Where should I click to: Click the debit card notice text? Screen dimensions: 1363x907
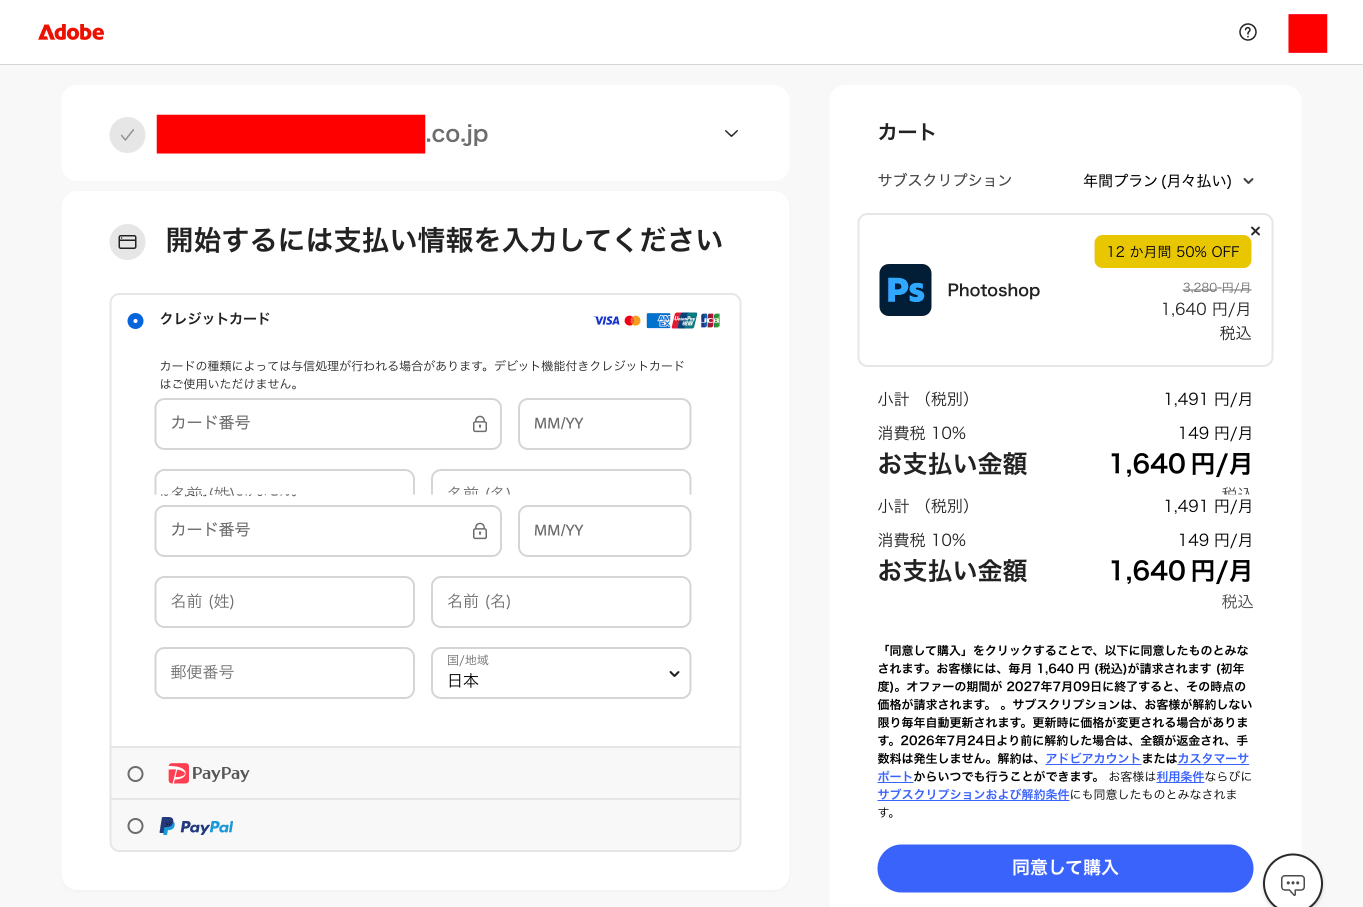point(422,375)
